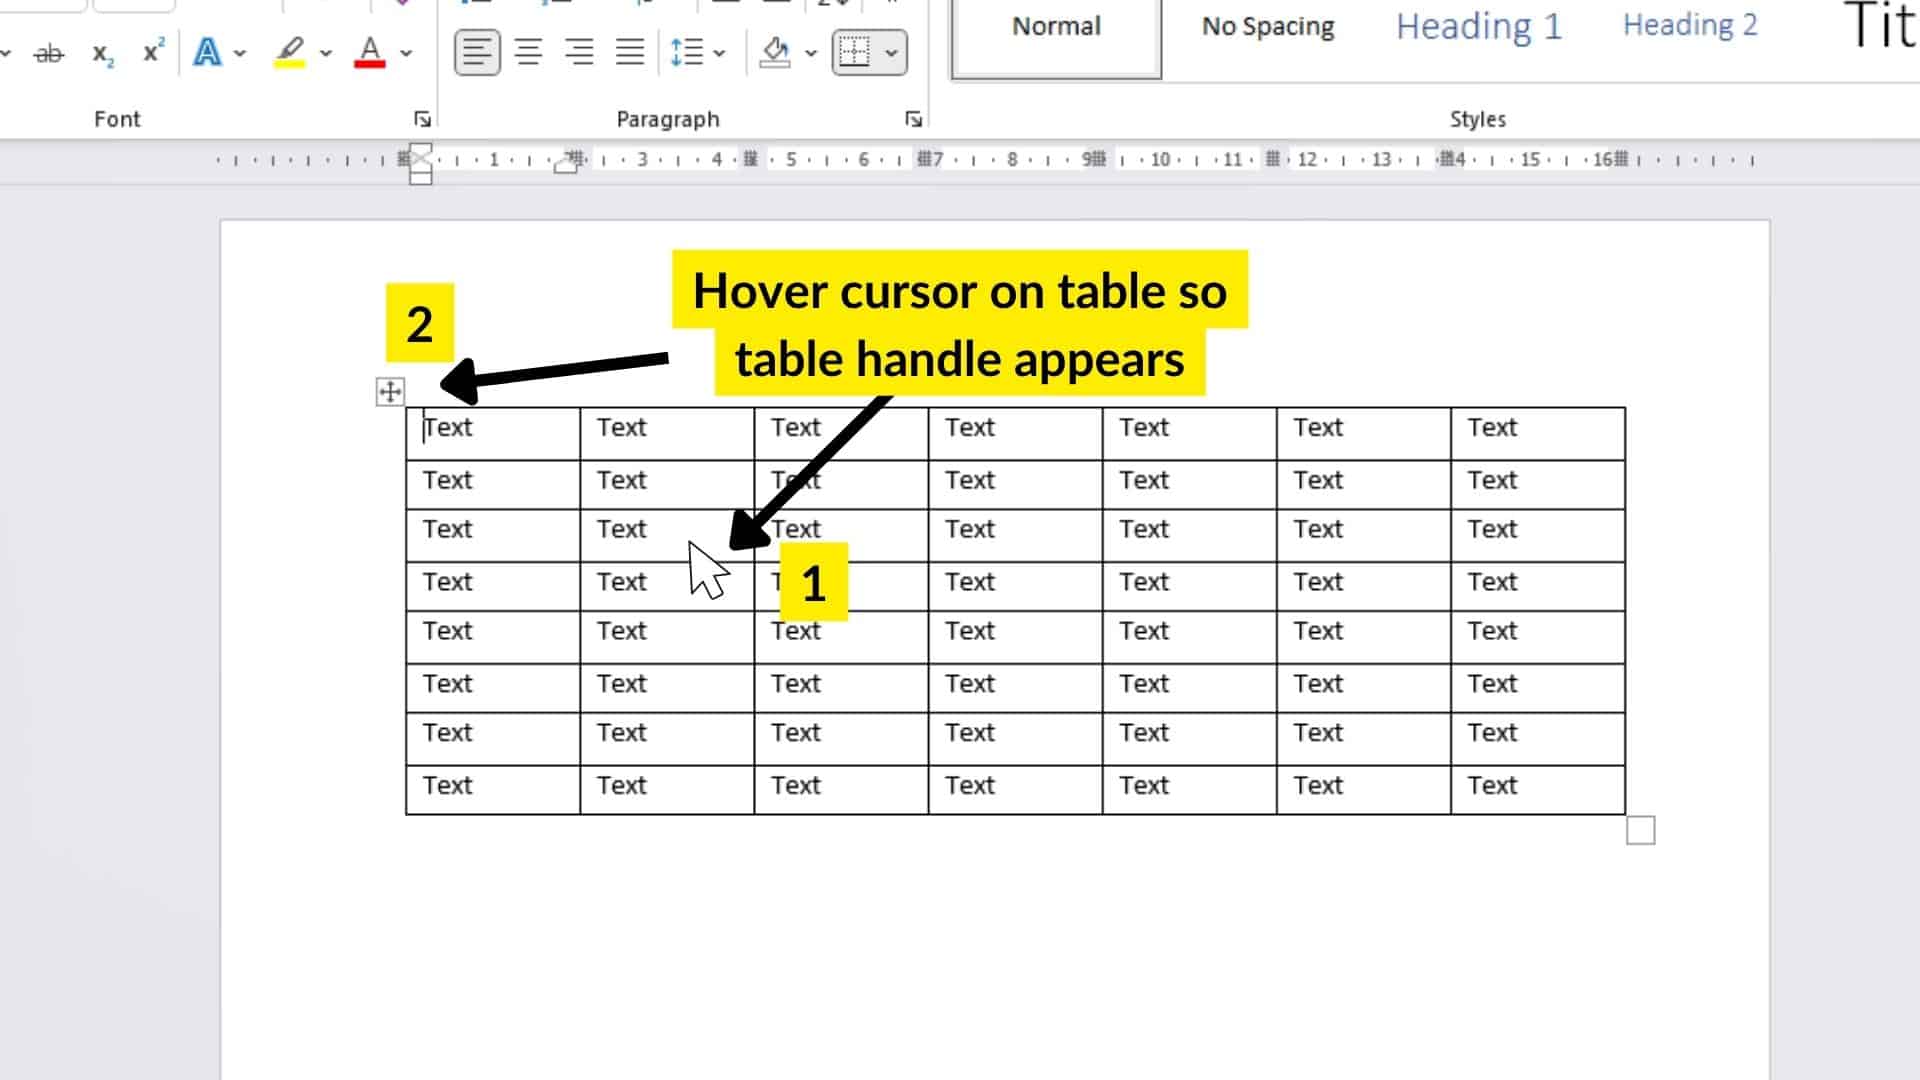Click the right alignment icon

[x=580, y=53]
